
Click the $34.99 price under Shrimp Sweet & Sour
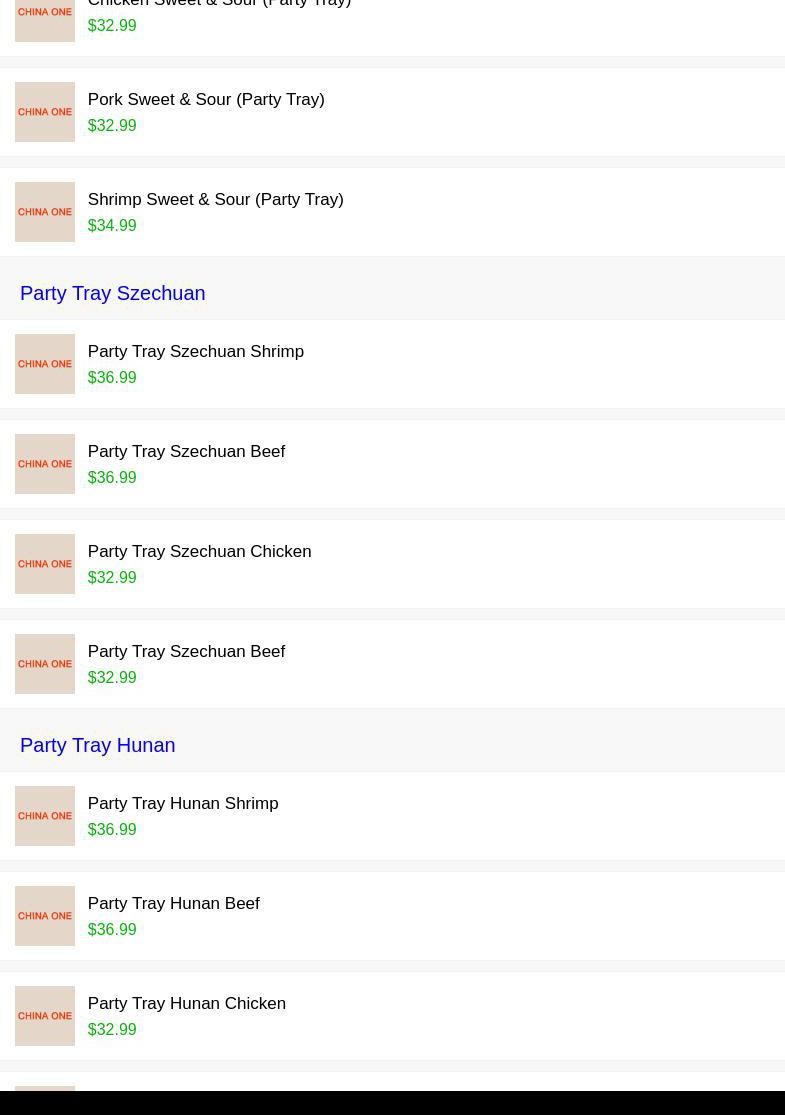click(112, 226)
